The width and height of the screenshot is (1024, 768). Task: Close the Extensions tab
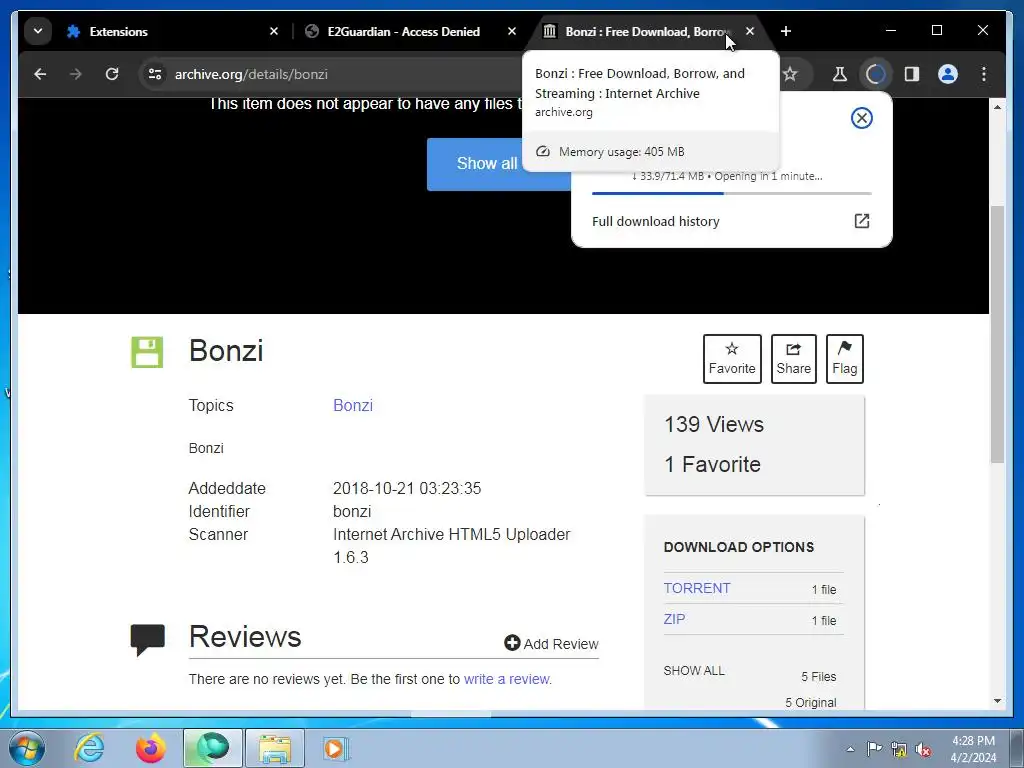pyautogui.click(x=274, y=31)
